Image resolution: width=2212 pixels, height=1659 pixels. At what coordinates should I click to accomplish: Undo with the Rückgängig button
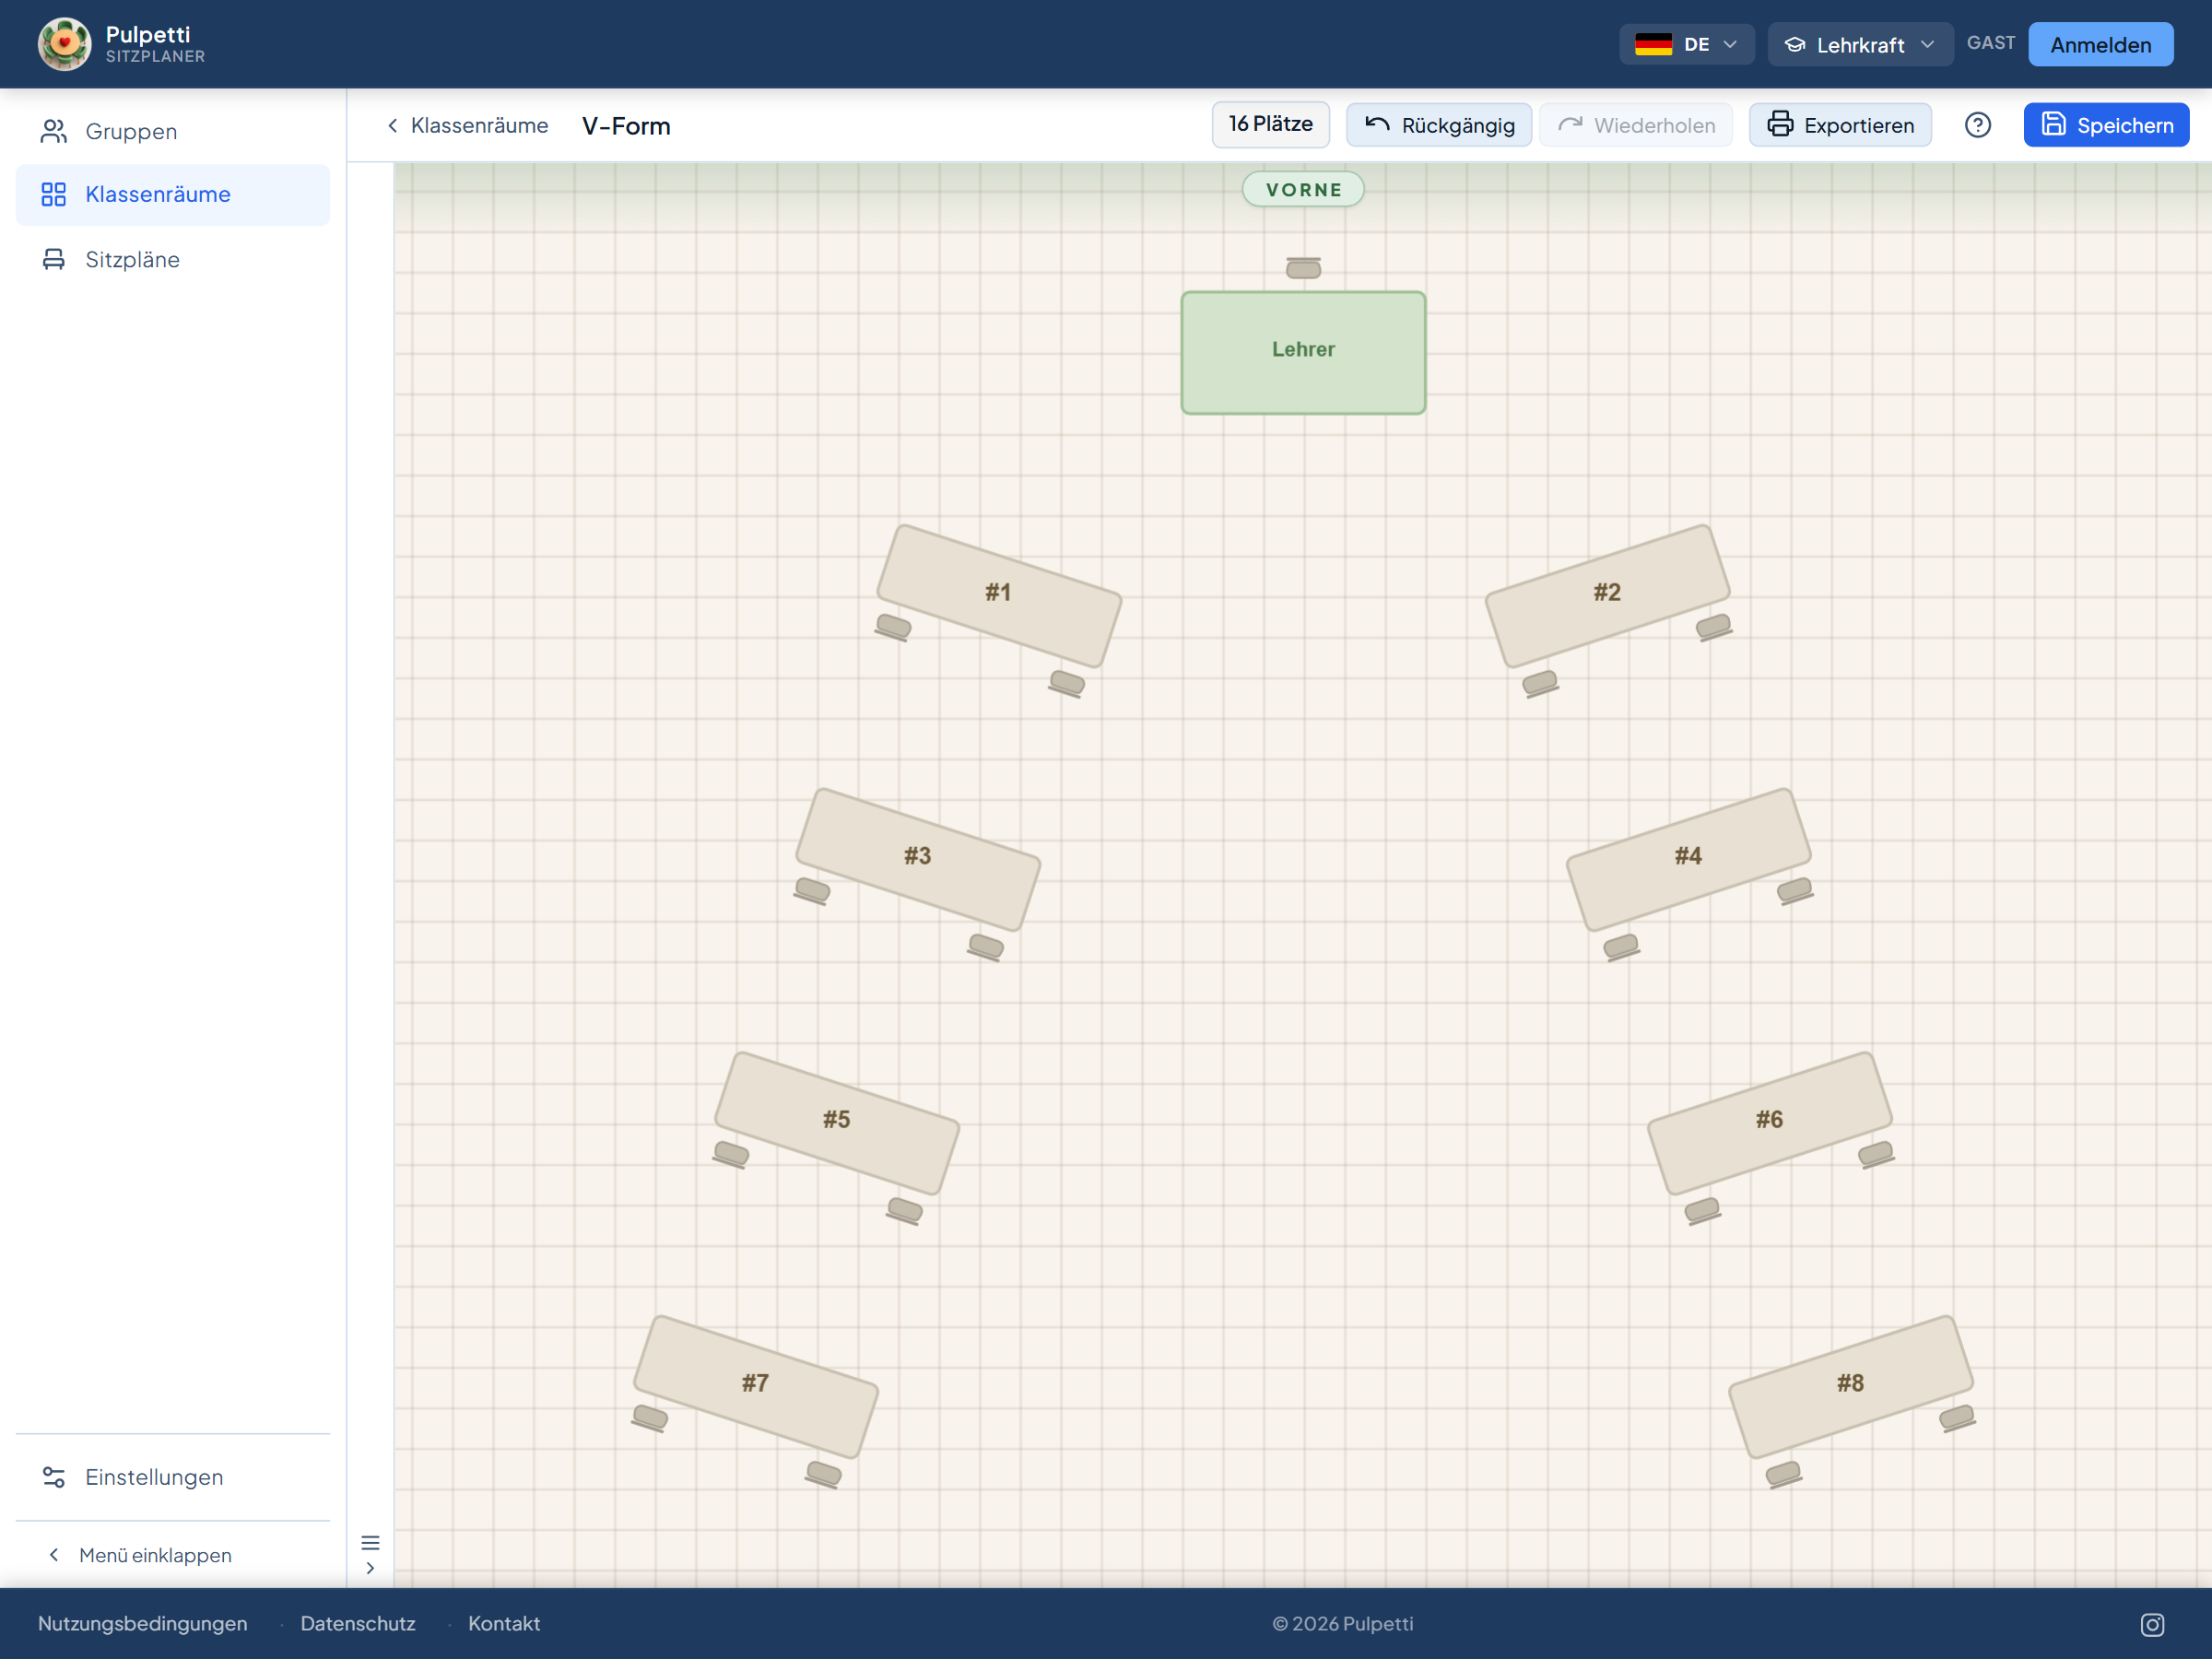(1438, 125)
